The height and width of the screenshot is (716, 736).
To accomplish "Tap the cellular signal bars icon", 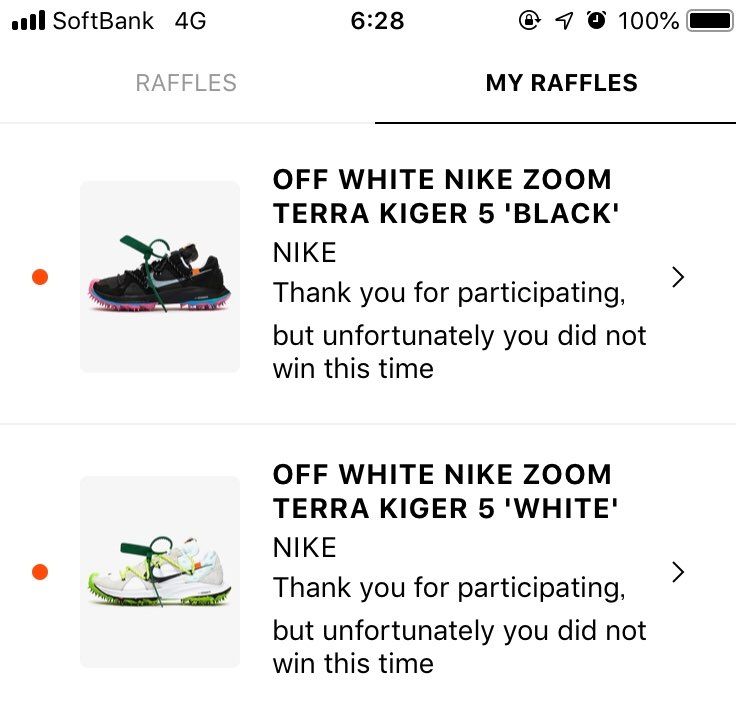I will coord(28,21).
